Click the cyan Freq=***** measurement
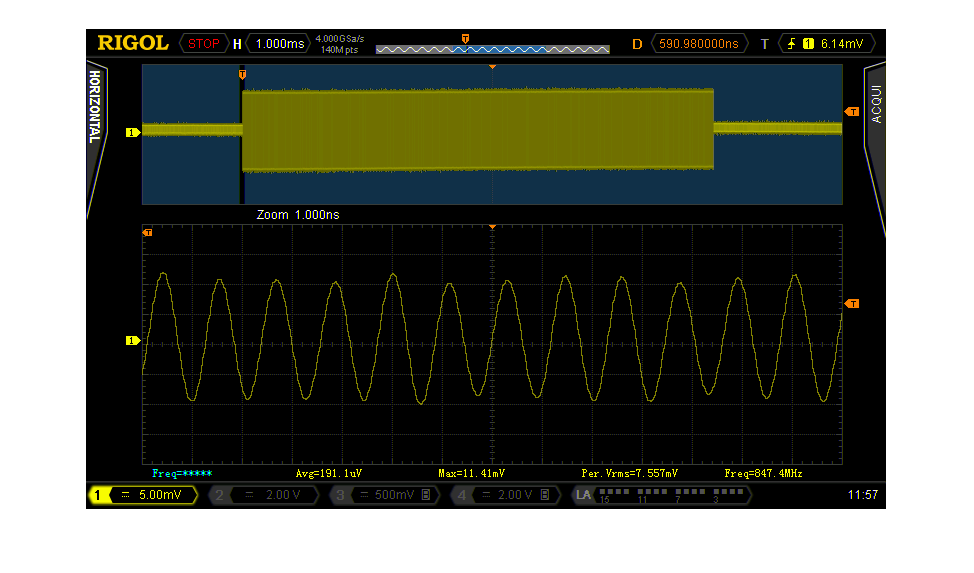Screen dimensions: 974x573 pyautogui.click(x=183, y=474)
